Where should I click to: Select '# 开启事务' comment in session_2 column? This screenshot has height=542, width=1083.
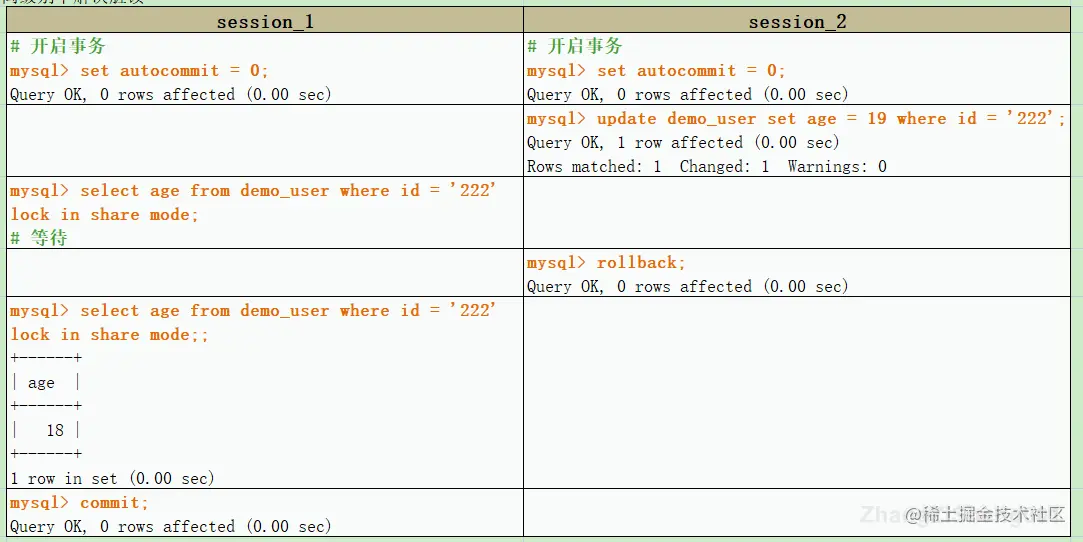(575, 46)
